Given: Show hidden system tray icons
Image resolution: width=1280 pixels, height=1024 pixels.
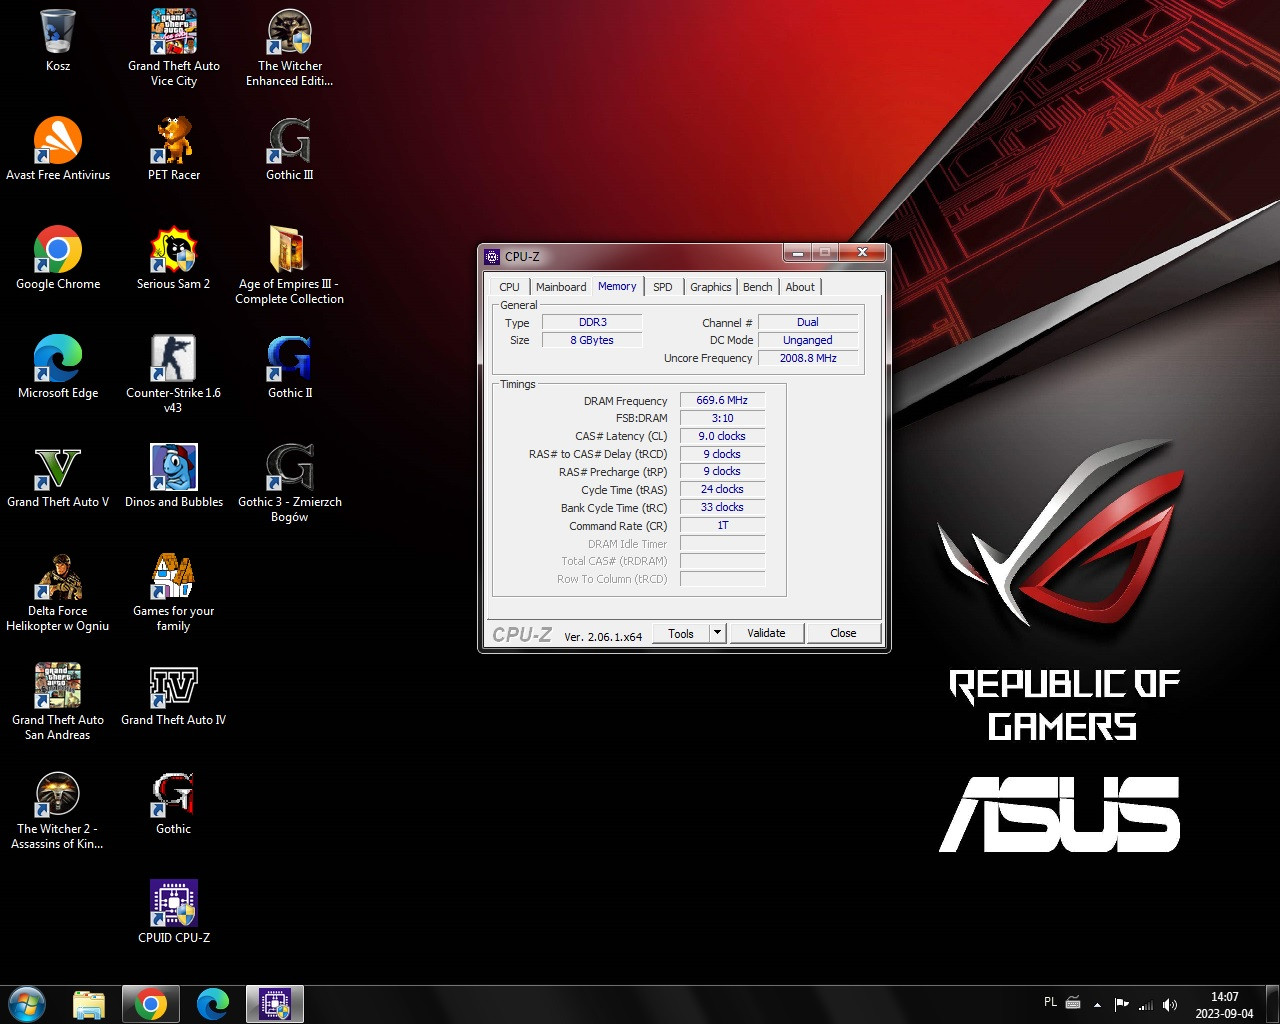Looking at the screenshot, I should [1097, 1004].
